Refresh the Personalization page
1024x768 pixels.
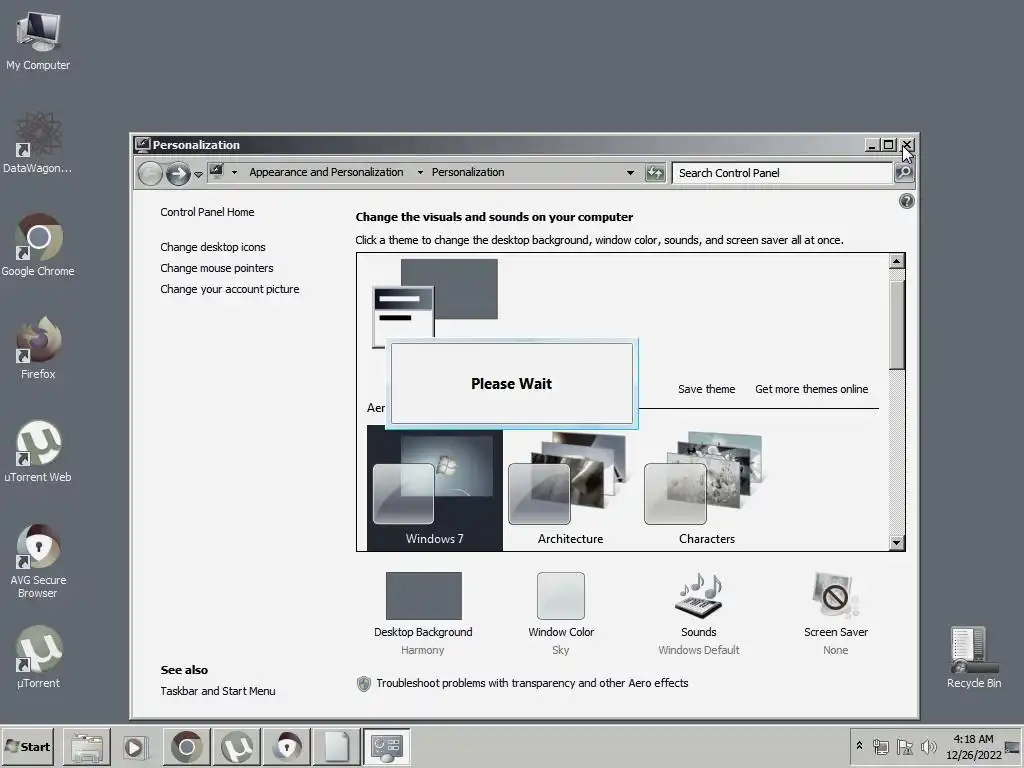(655, 173)
